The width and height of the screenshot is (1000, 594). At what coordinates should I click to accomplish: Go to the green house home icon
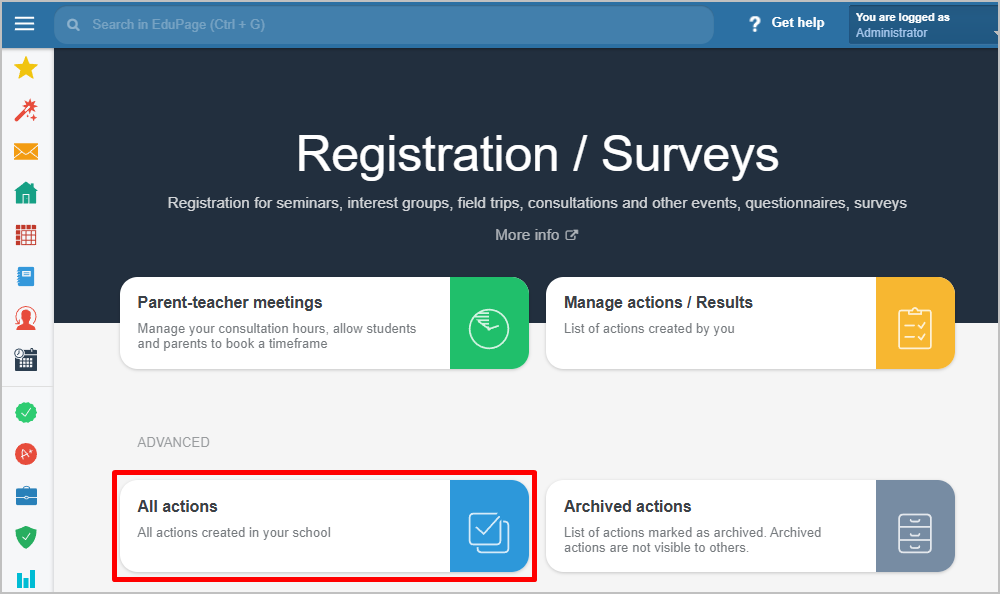[26, 193]
